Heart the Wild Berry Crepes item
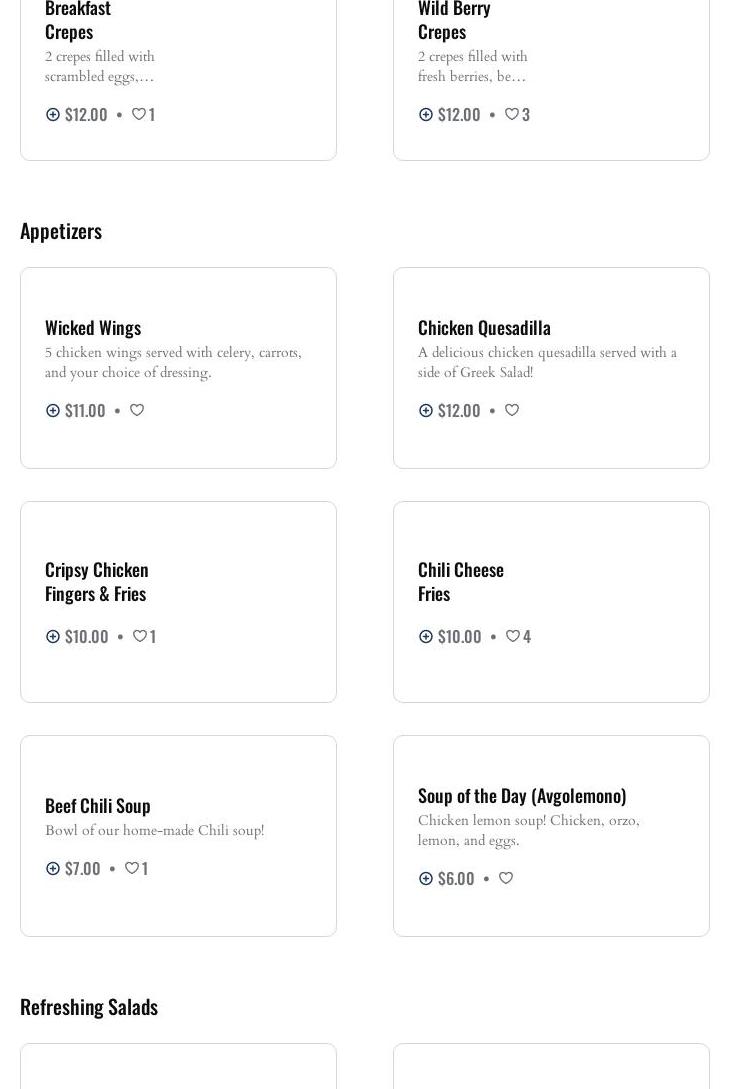Screen dimensions: 750x1089 point(512,114)
